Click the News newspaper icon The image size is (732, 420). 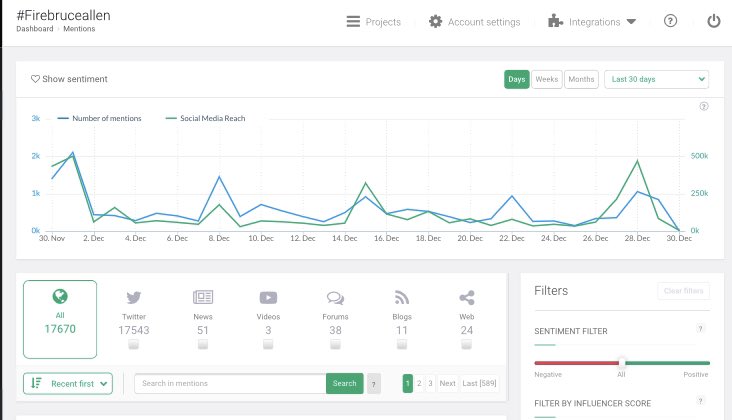click(203, 297)
